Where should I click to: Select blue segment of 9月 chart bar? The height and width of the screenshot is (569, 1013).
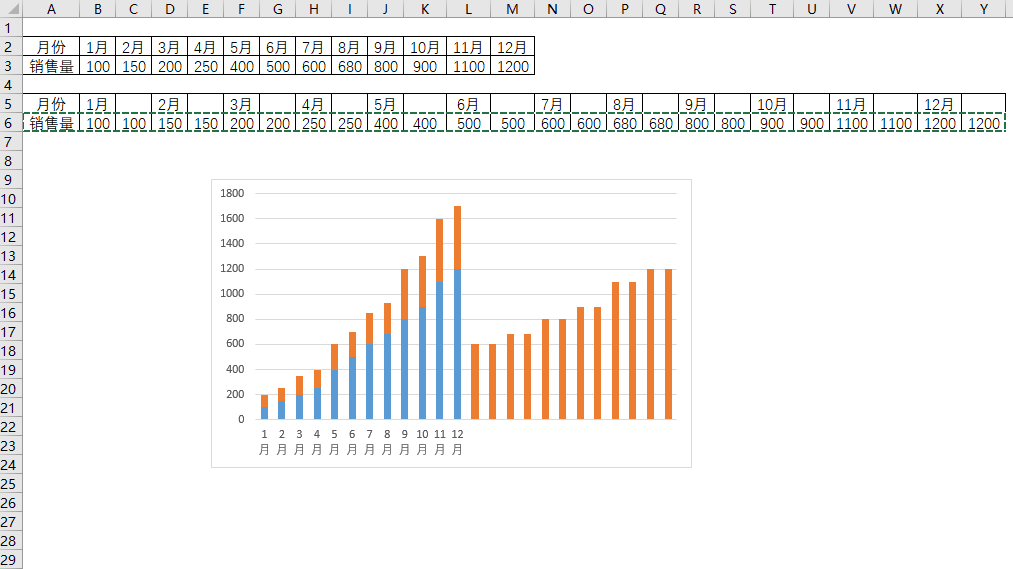(x=404, y=369)
